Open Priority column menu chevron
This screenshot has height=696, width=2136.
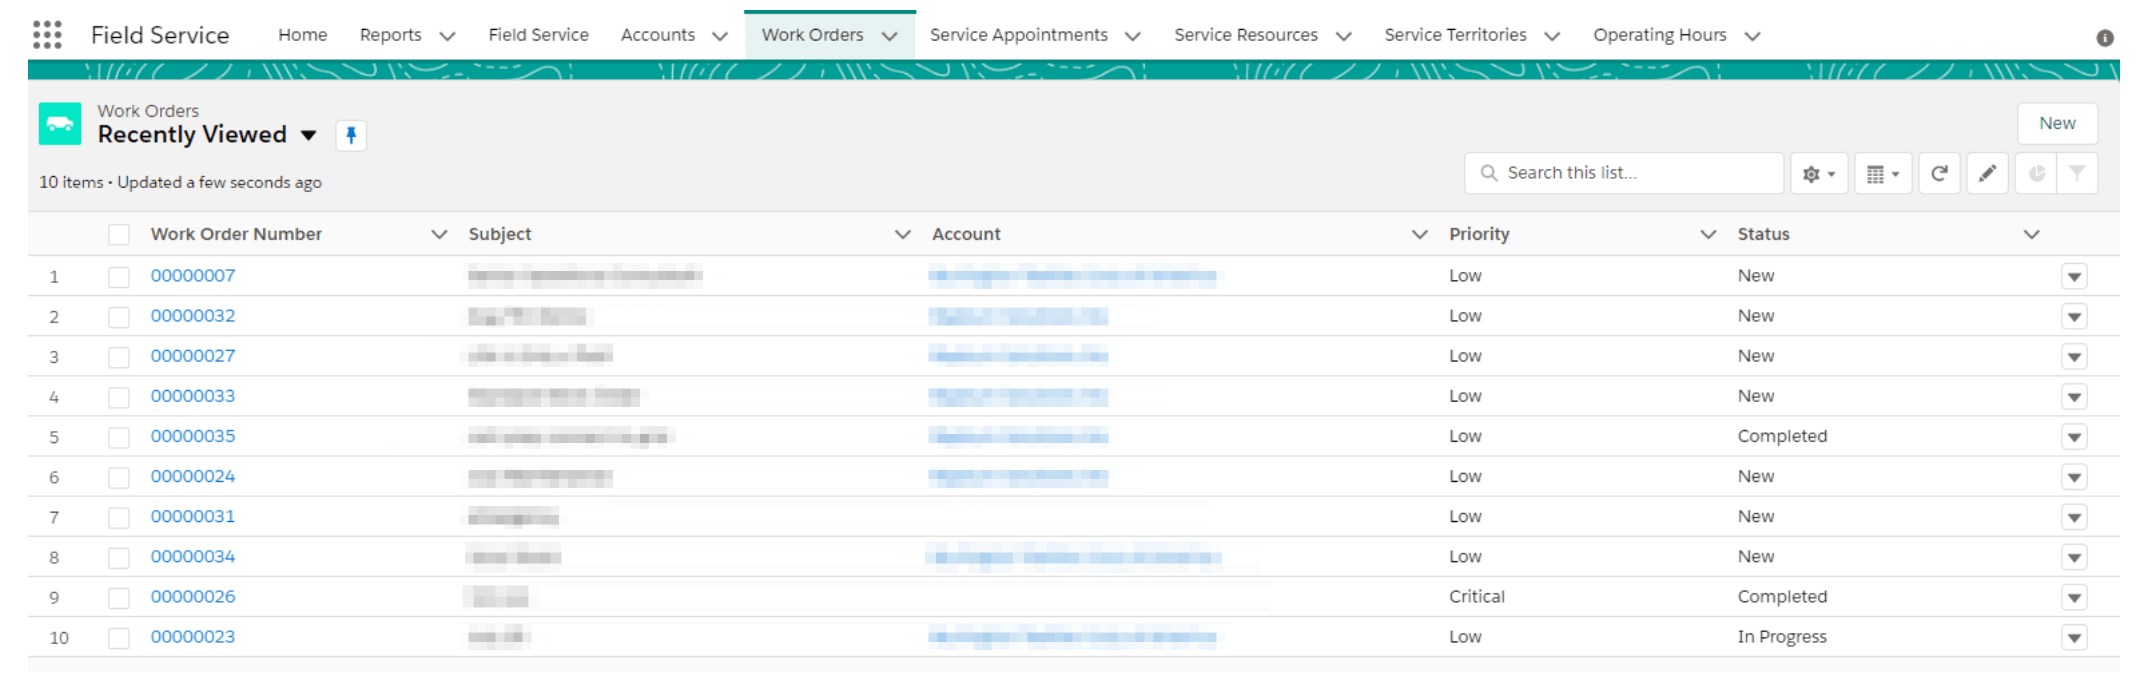(1708, 234)
